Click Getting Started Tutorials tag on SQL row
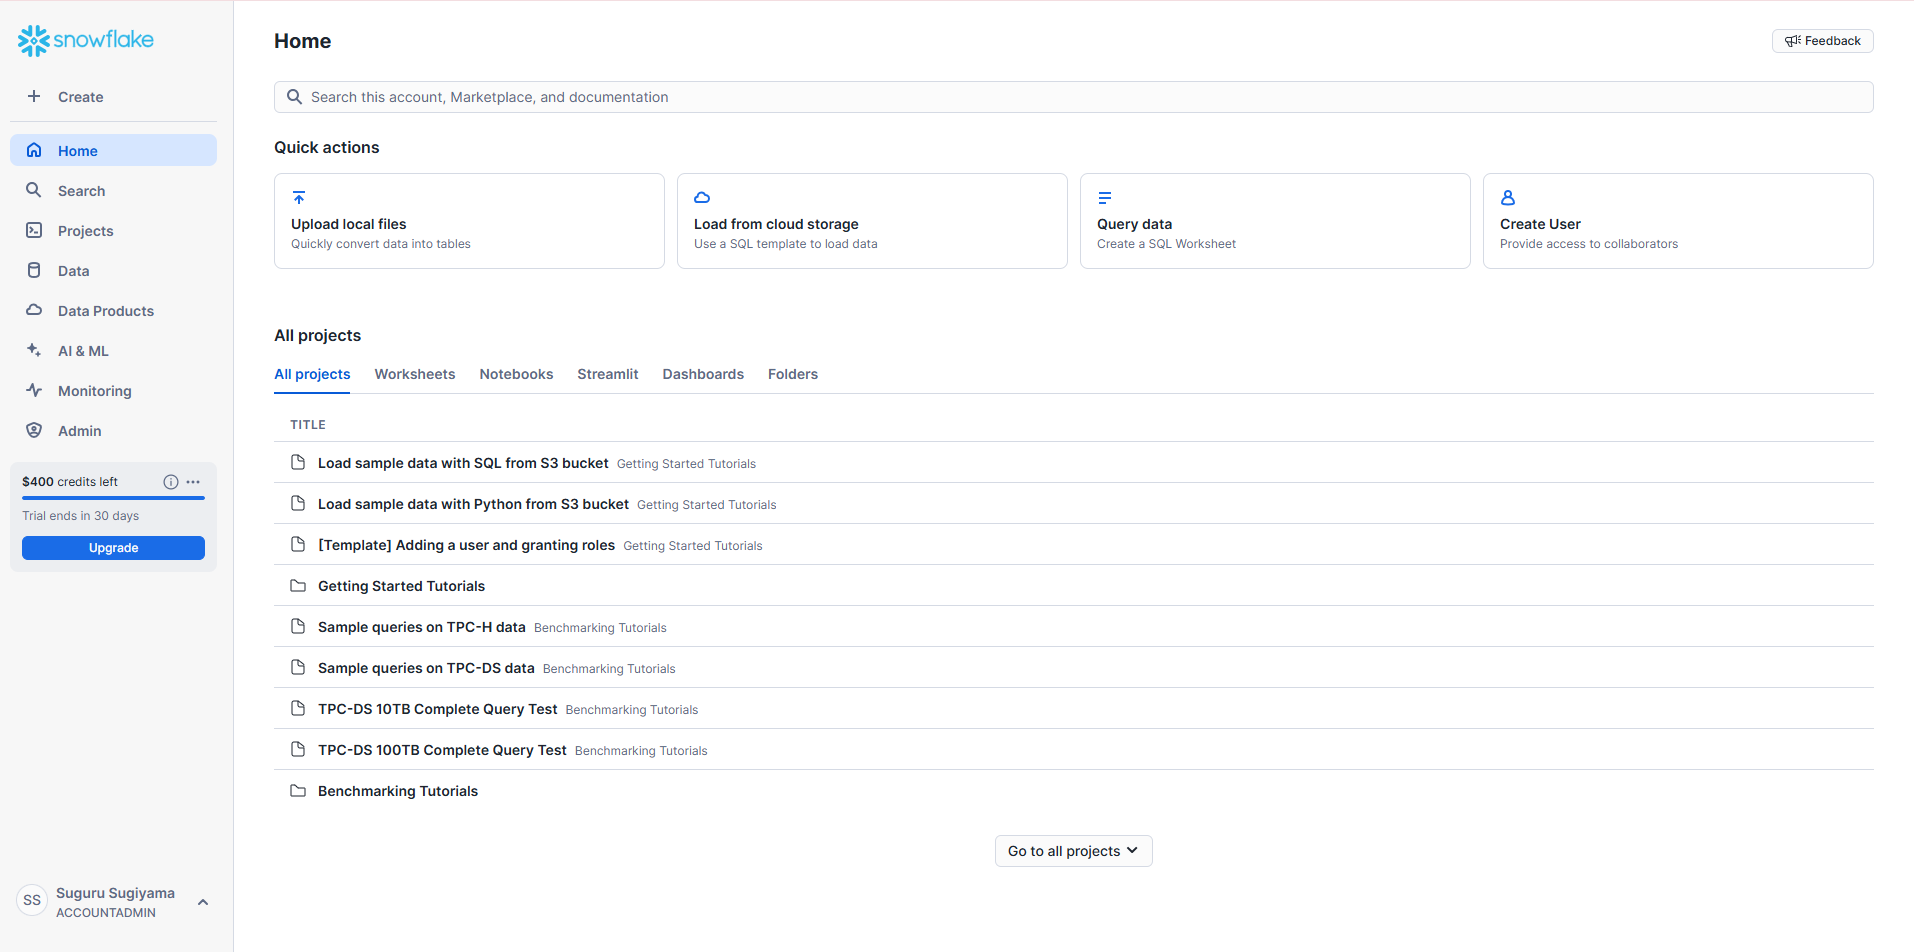Viewport: 1914px width, 952px height. pos(686,464)
